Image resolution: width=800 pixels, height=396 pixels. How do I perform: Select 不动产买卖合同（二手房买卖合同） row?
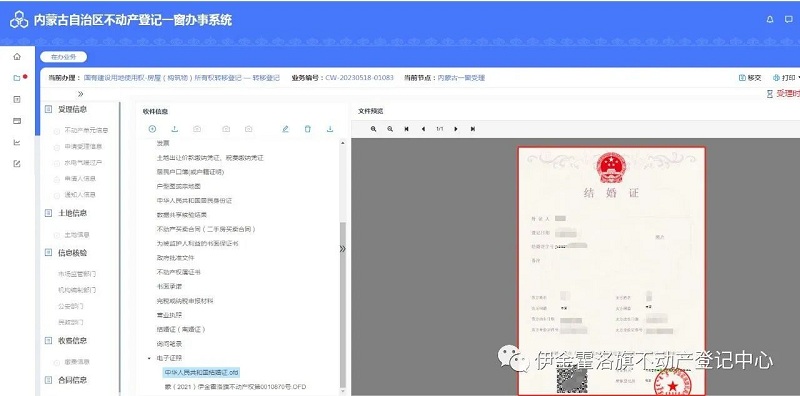206,229
